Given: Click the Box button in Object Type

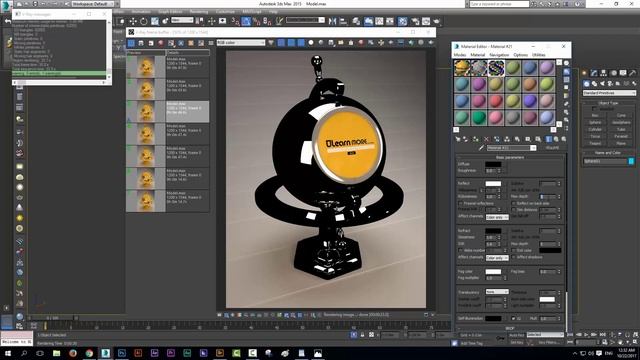Looking at the screenshot, I should click(x=595, y=116).
